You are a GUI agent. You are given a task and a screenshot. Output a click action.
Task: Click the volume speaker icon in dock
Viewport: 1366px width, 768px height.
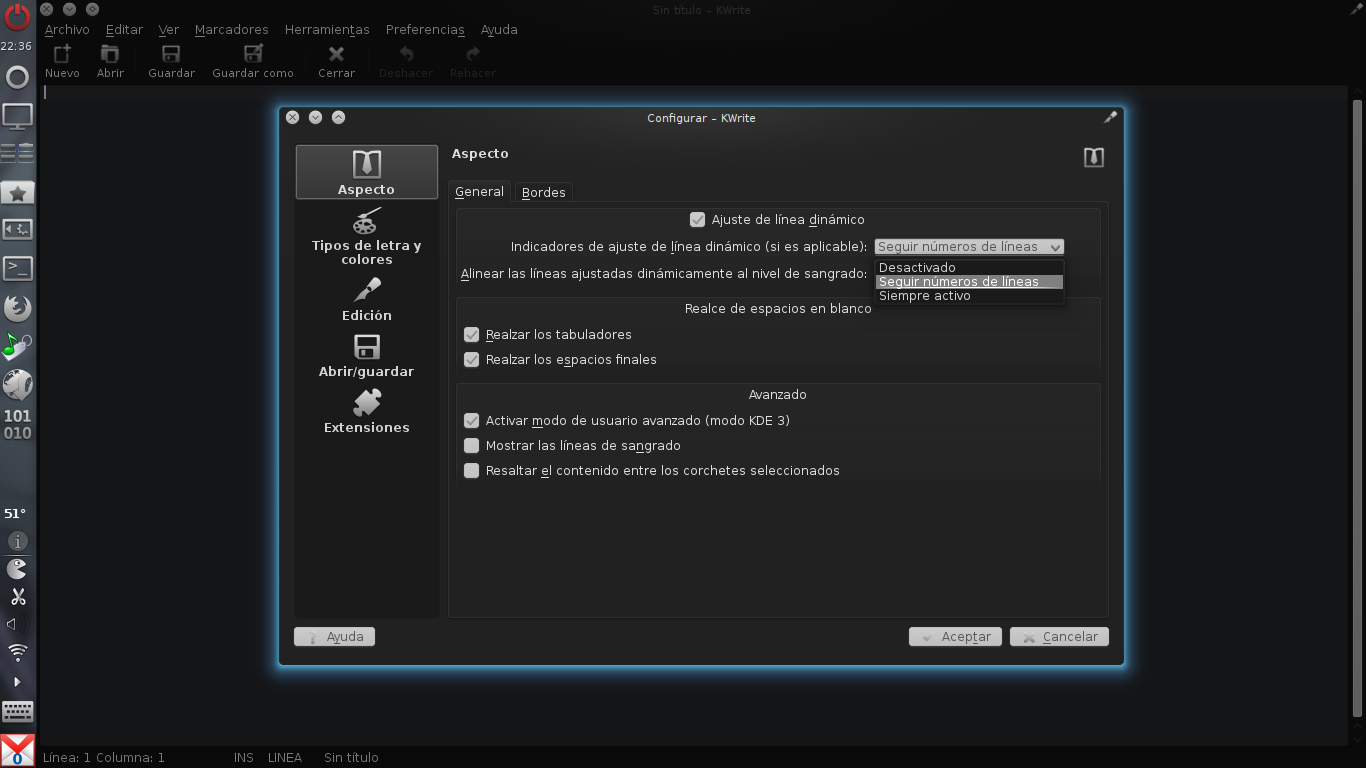point(12,624)
